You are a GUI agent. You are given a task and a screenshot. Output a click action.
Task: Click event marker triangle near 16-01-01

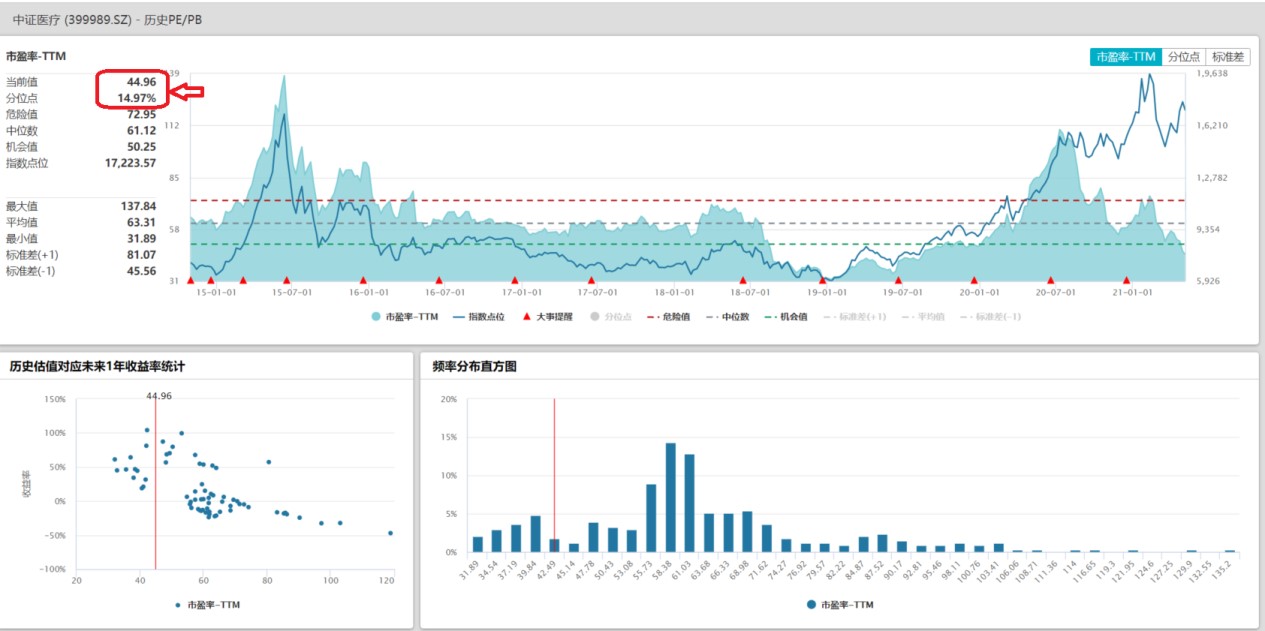pos(363,281)
